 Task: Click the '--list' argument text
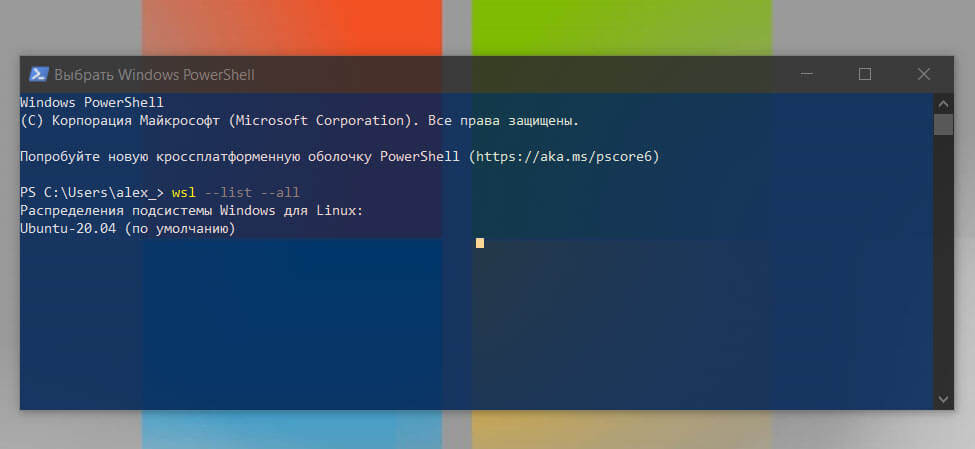coord(228,193)
